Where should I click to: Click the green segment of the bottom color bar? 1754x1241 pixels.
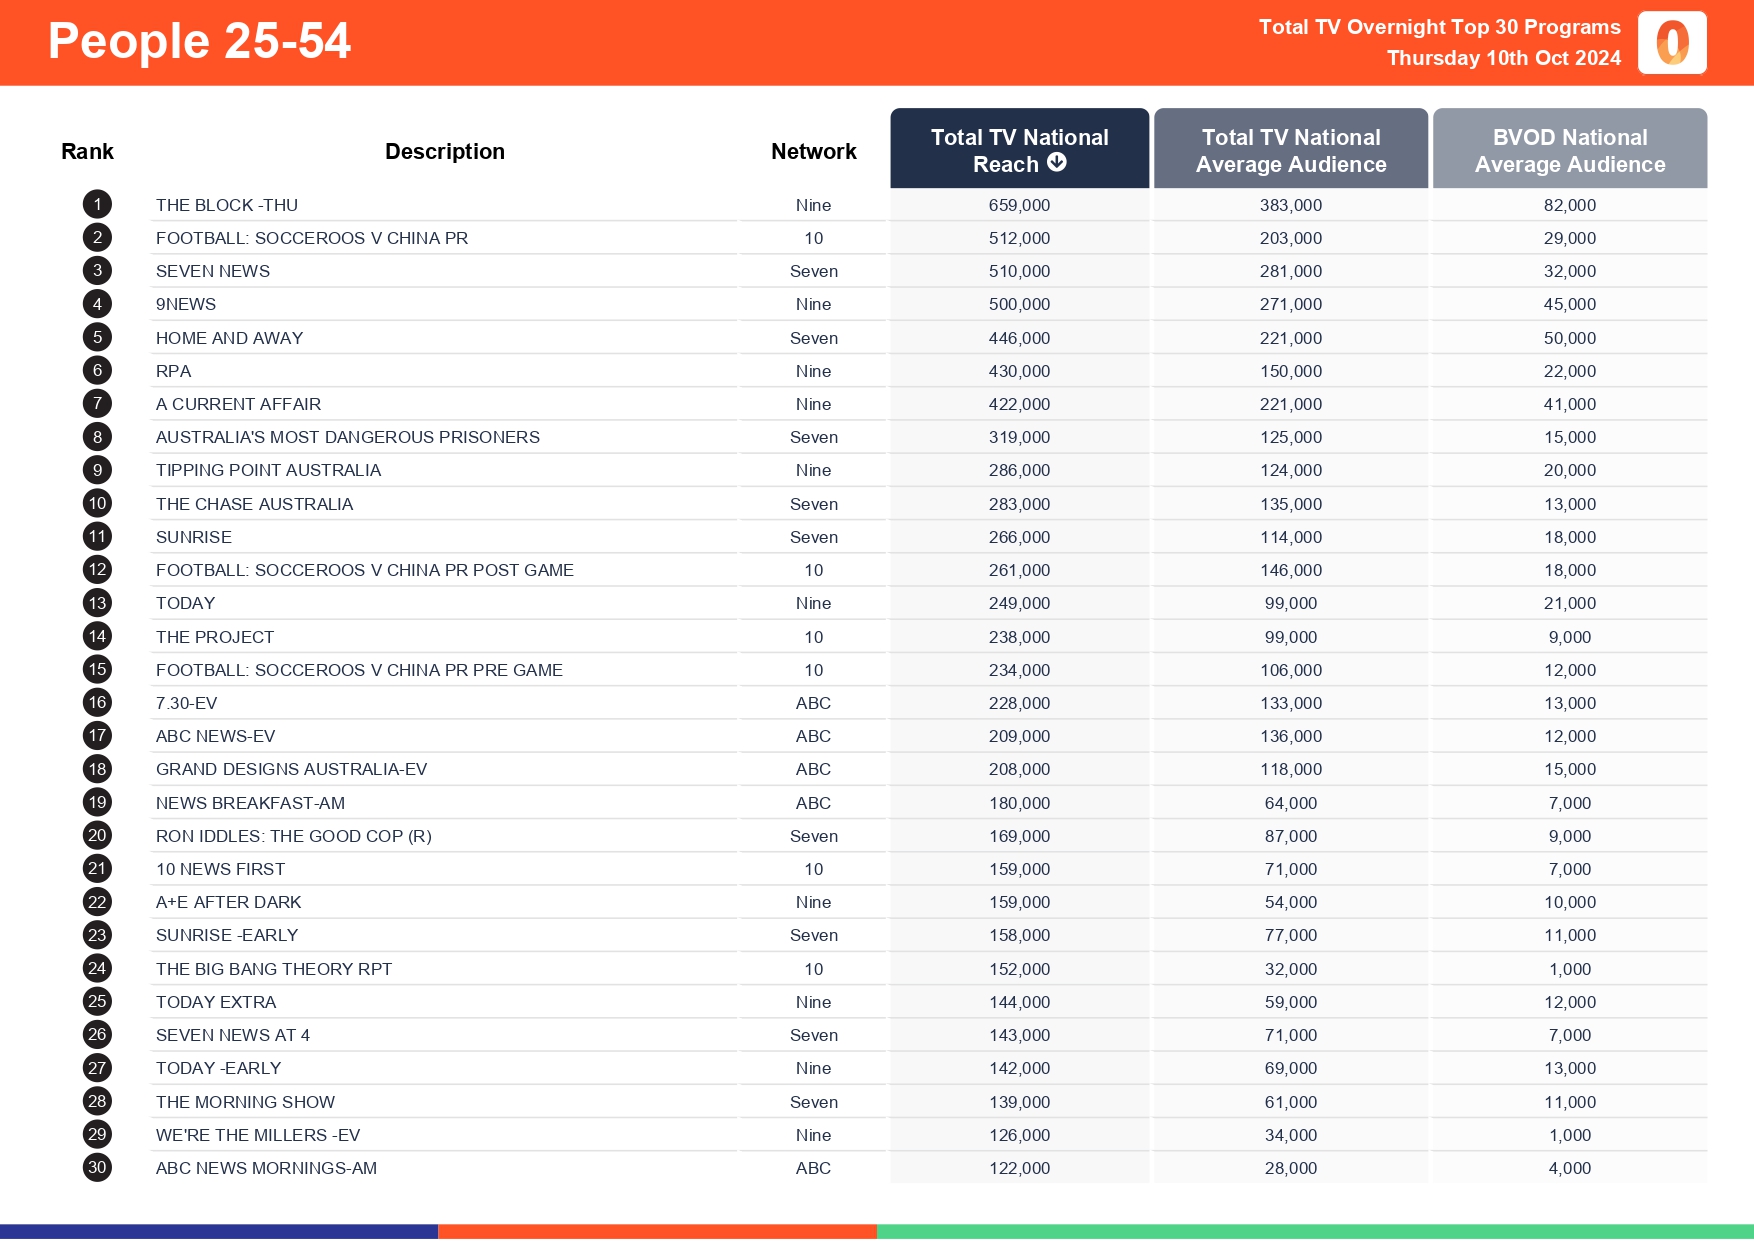tap(1315, 1230)
